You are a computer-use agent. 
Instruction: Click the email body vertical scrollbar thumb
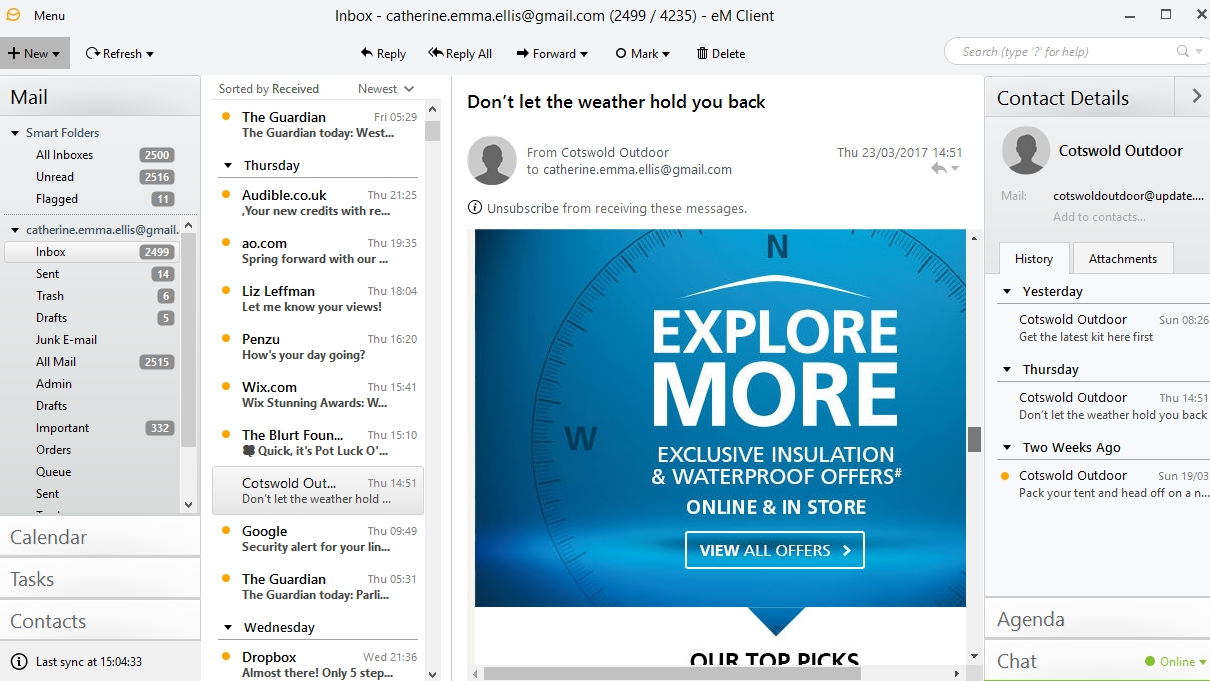[x=974, y=439]
